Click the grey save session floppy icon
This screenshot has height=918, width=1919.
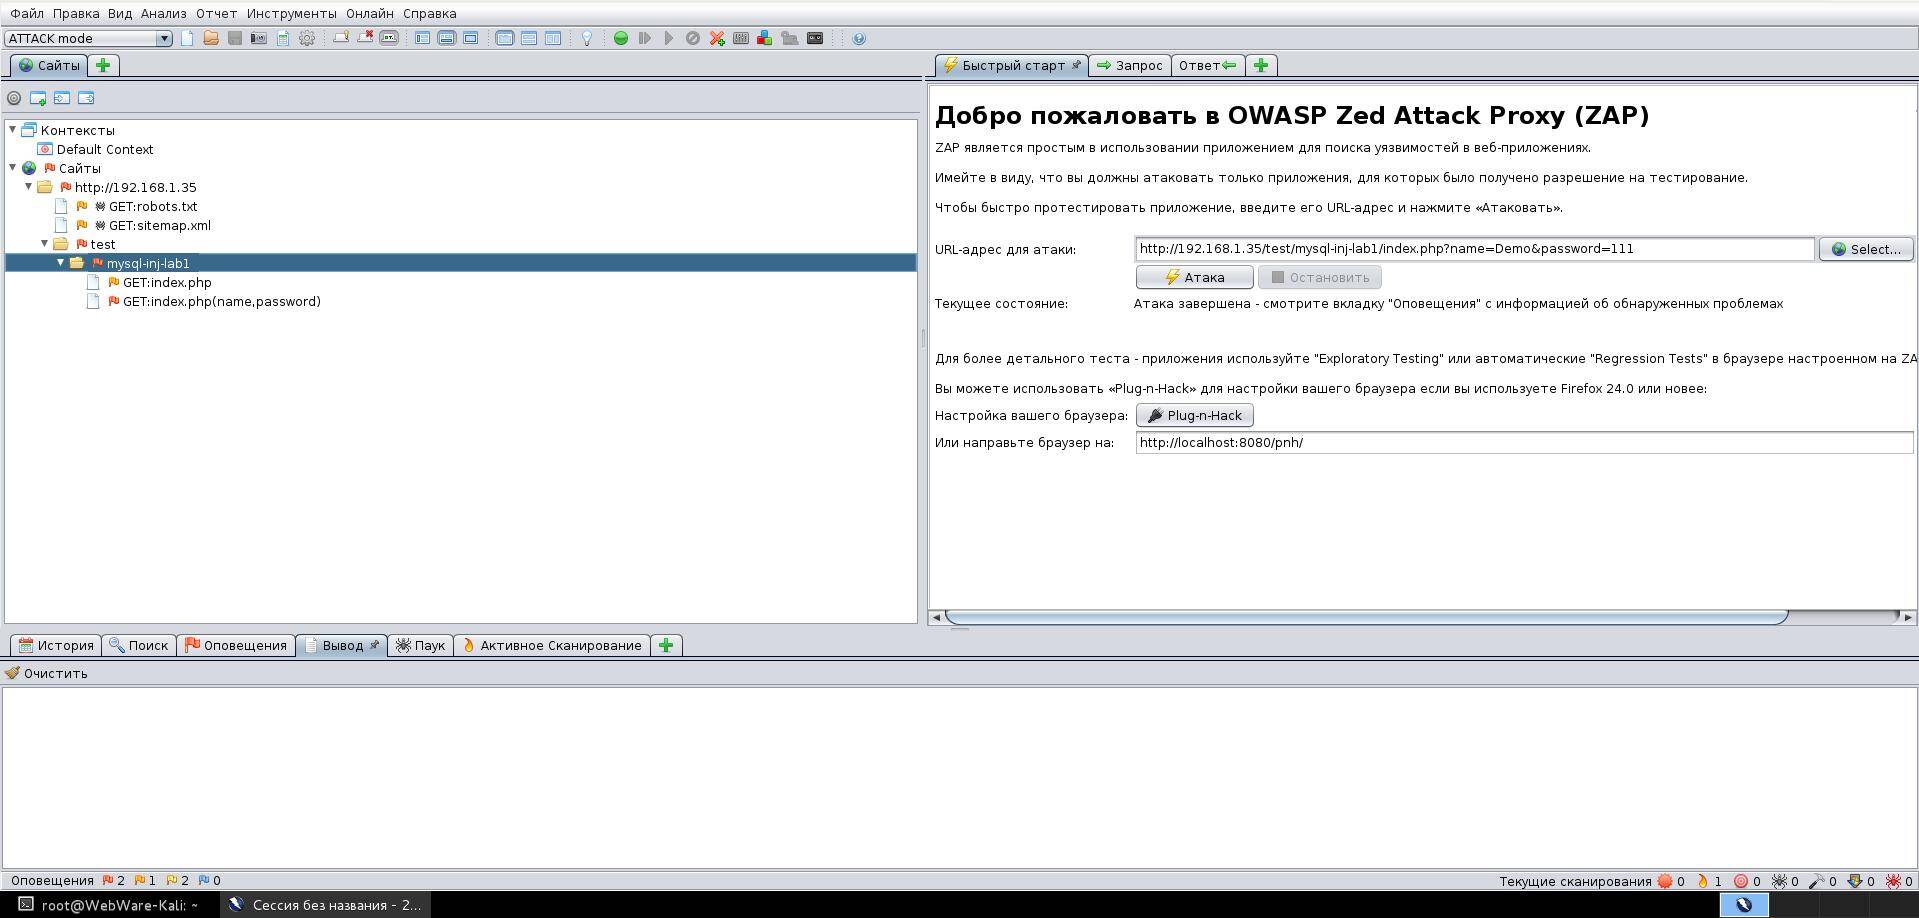tap(235, 38)
